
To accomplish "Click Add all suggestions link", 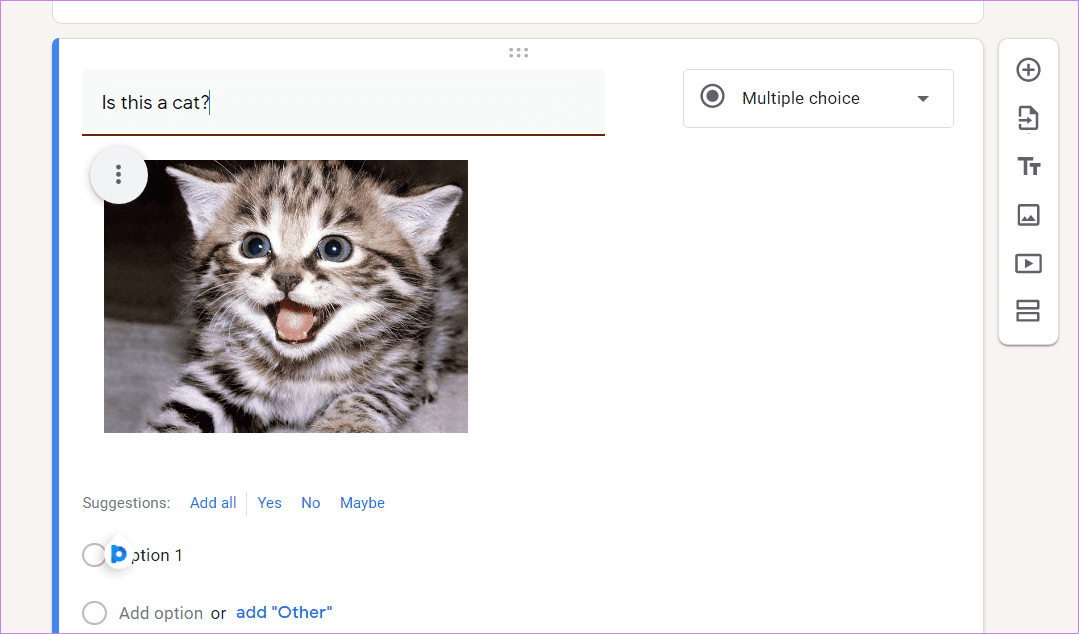I will pyautogui.click(x=213, y=503).
